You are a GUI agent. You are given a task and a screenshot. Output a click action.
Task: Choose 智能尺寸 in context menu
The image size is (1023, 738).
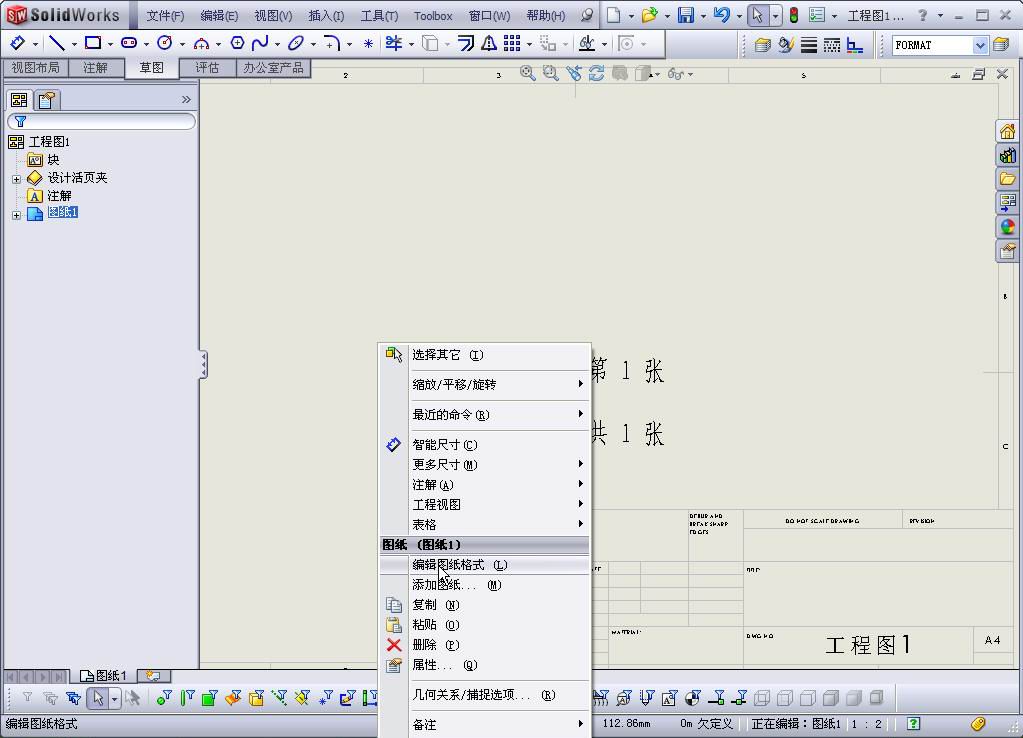click(x=485, y=444)
